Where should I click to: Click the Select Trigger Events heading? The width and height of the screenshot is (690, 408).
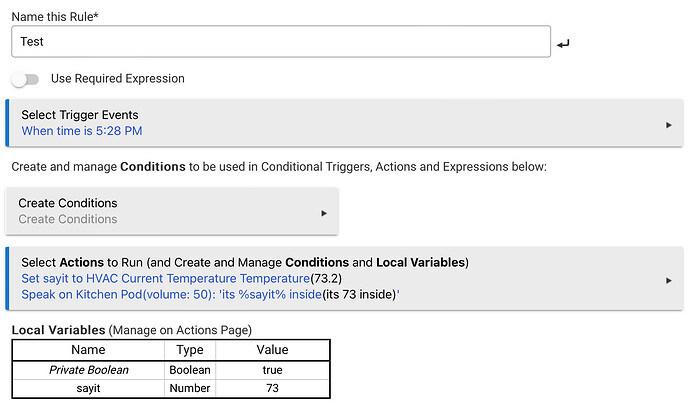tap(80, 115)
